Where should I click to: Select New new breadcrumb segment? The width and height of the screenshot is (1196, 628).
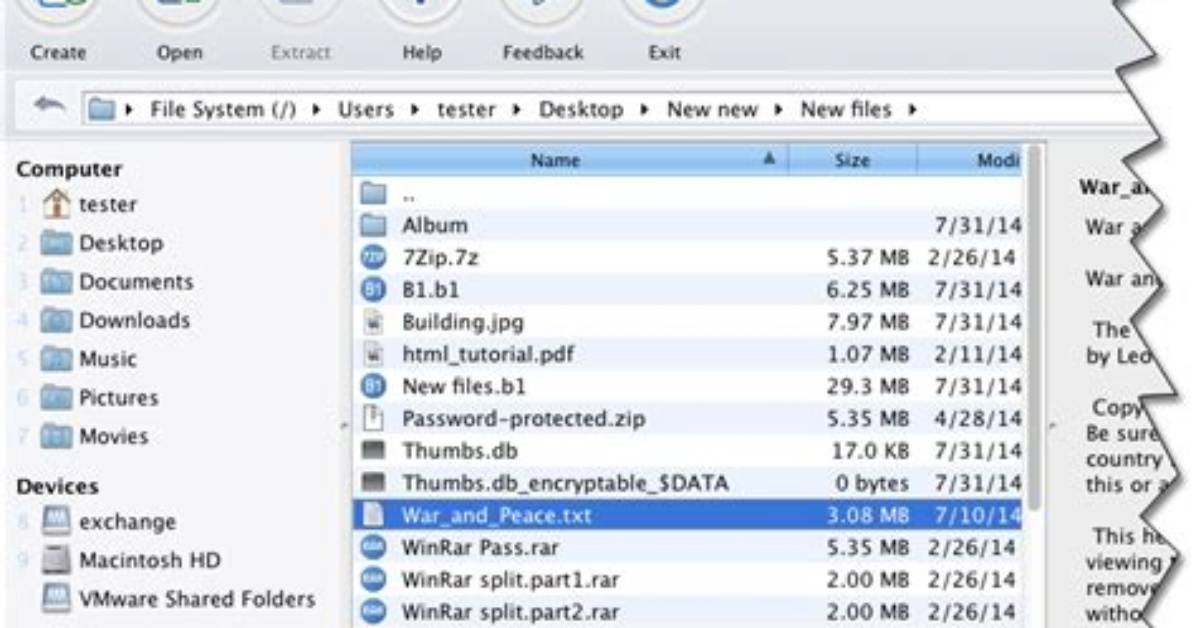[x=712, y=110]
